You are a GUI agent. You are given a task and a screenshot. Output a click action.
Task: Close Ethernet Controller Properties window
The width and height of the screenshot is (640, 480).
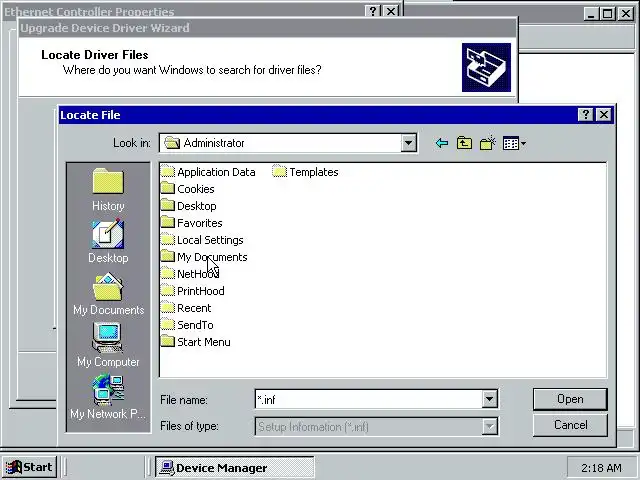pos(391,11)
